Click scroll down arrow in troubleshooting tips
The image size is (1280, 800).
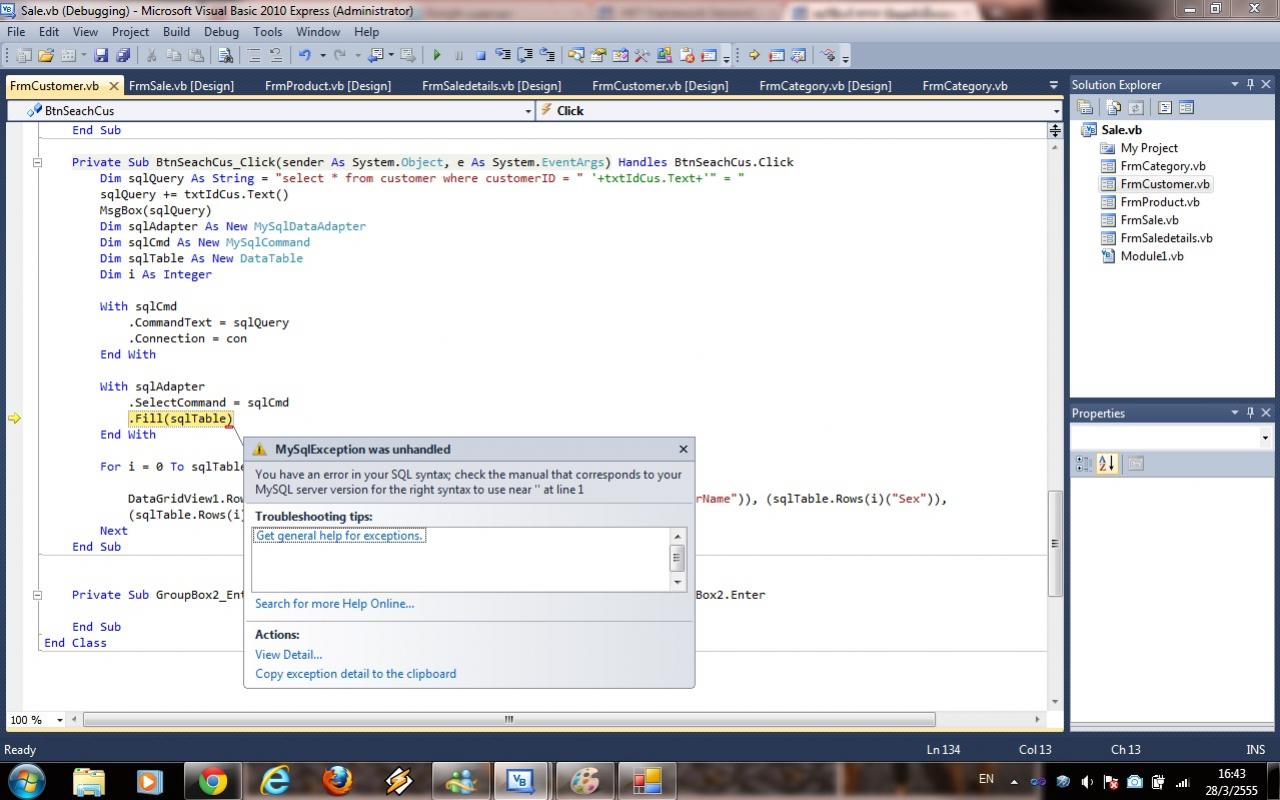[677, 582]
